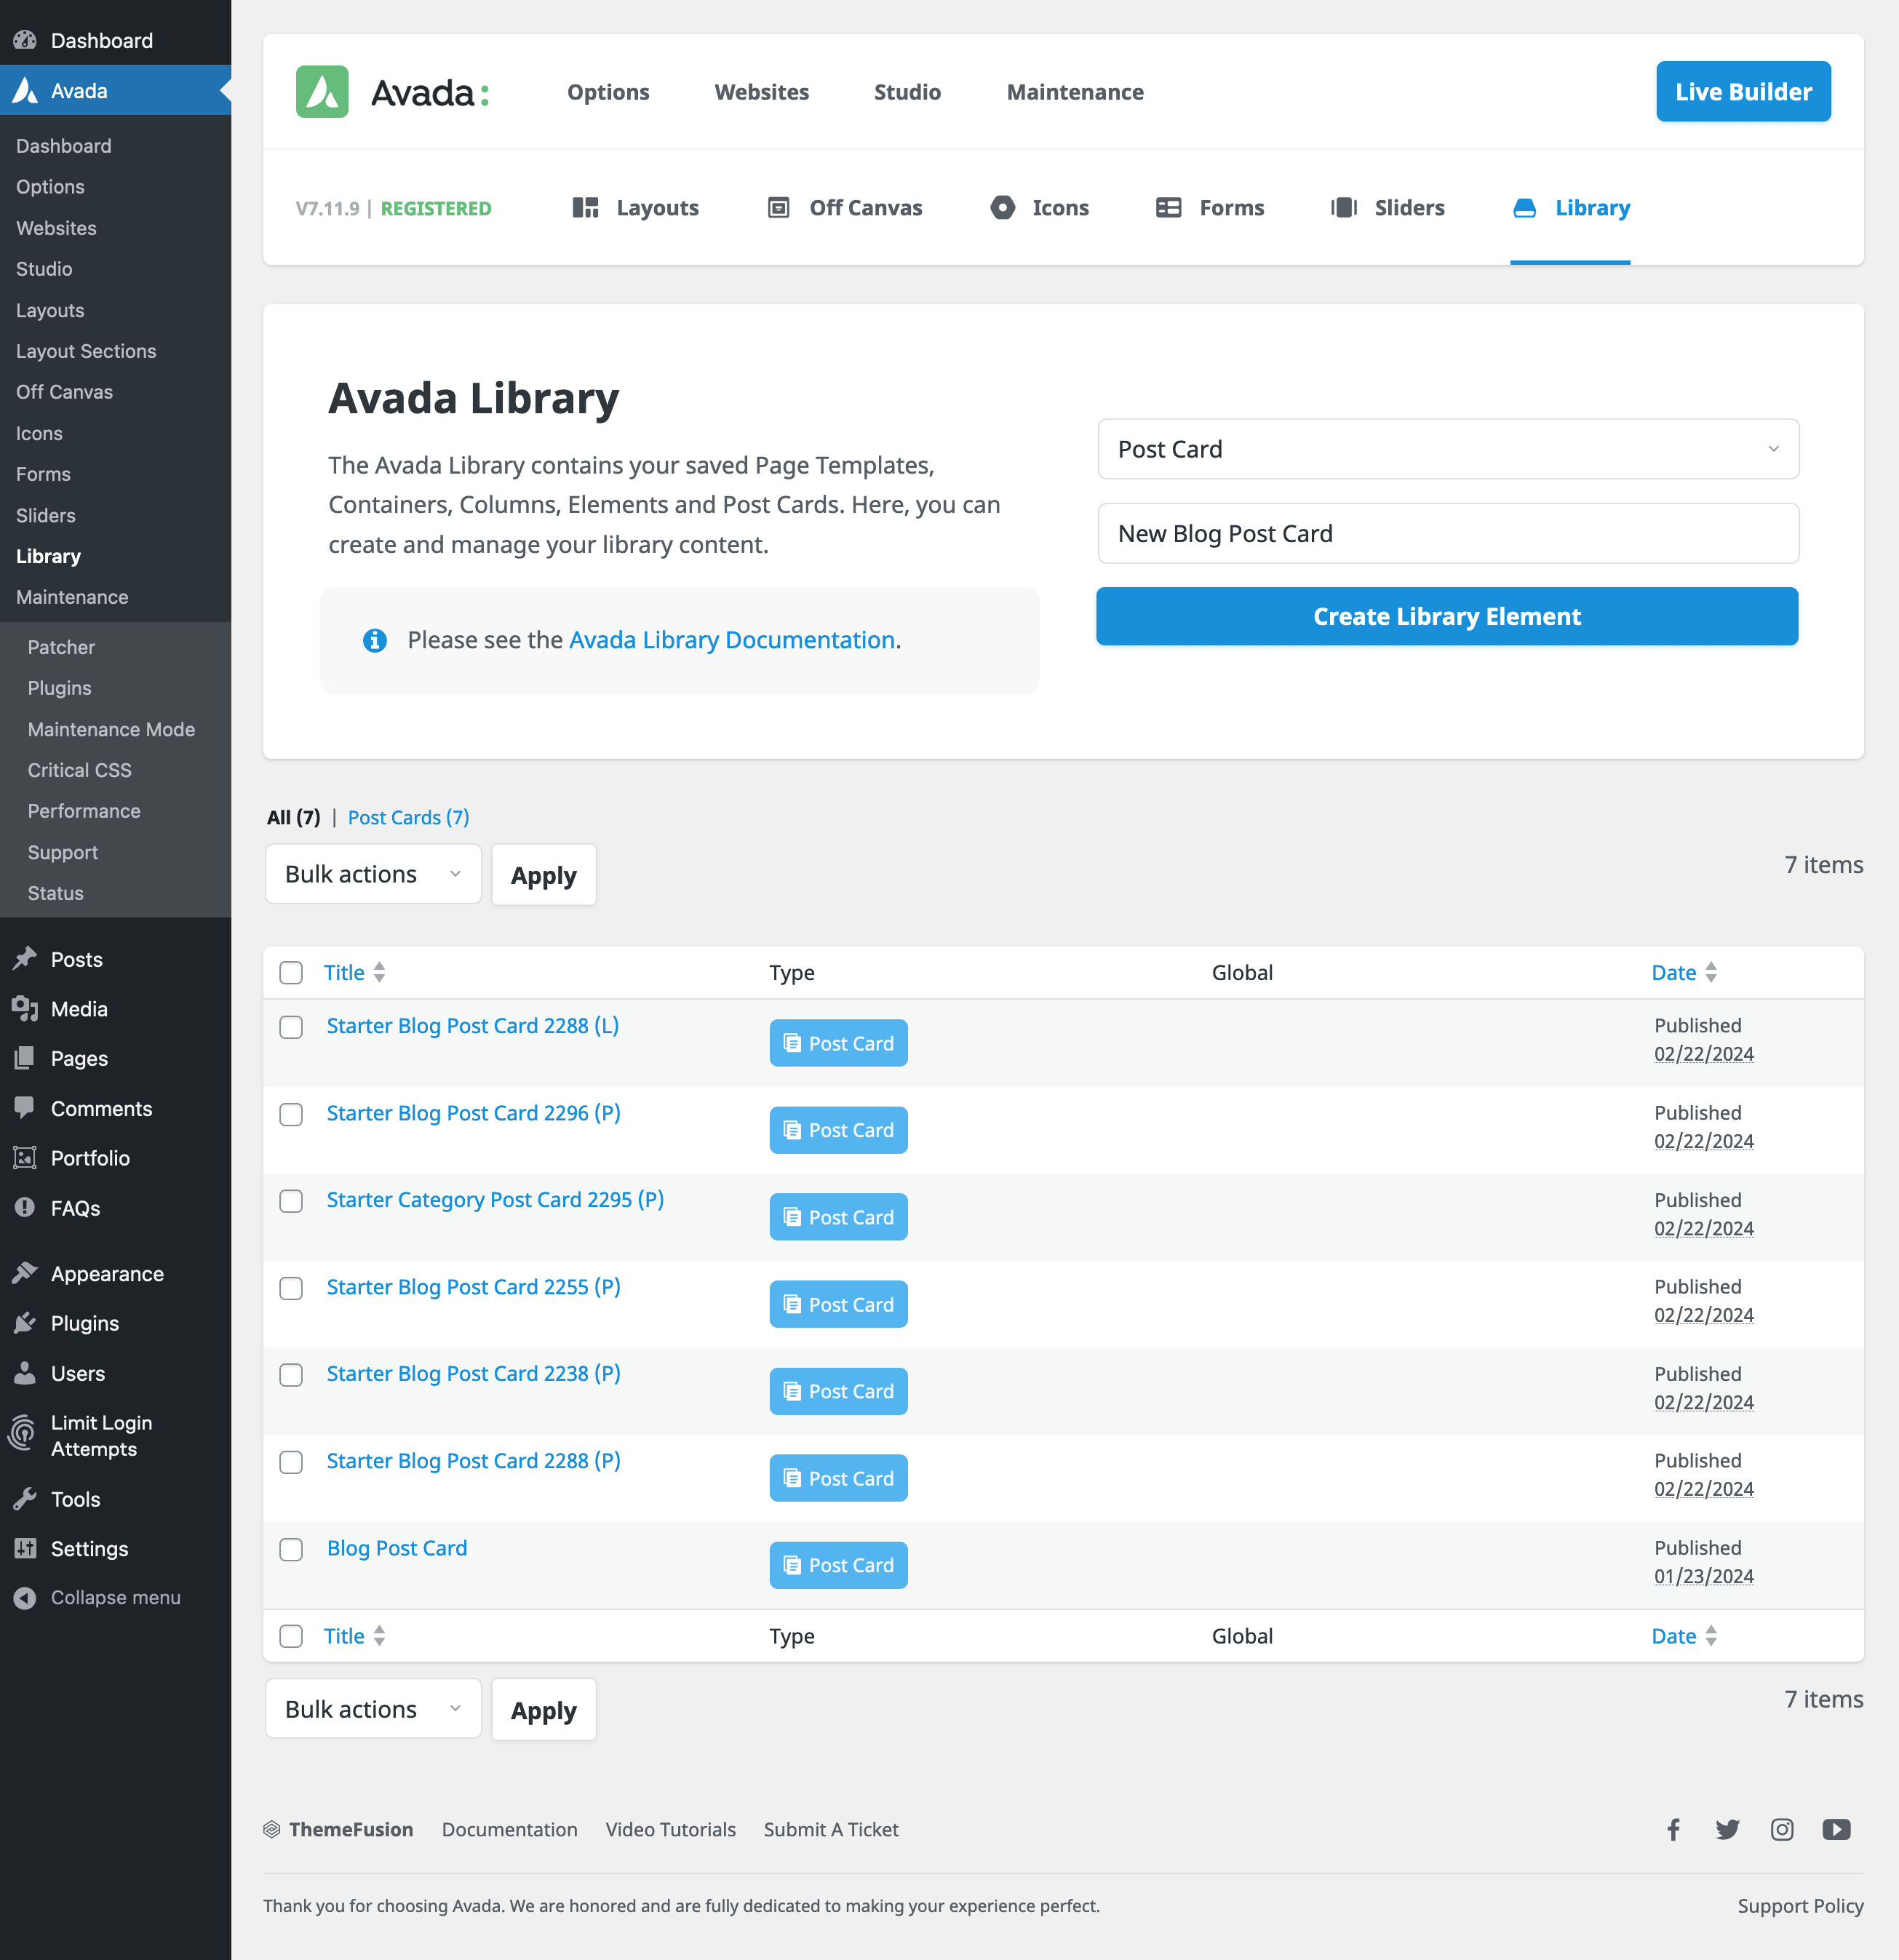Click the bottom Apply button
Screen dimensions: 1899x1960
(543, 1710)
